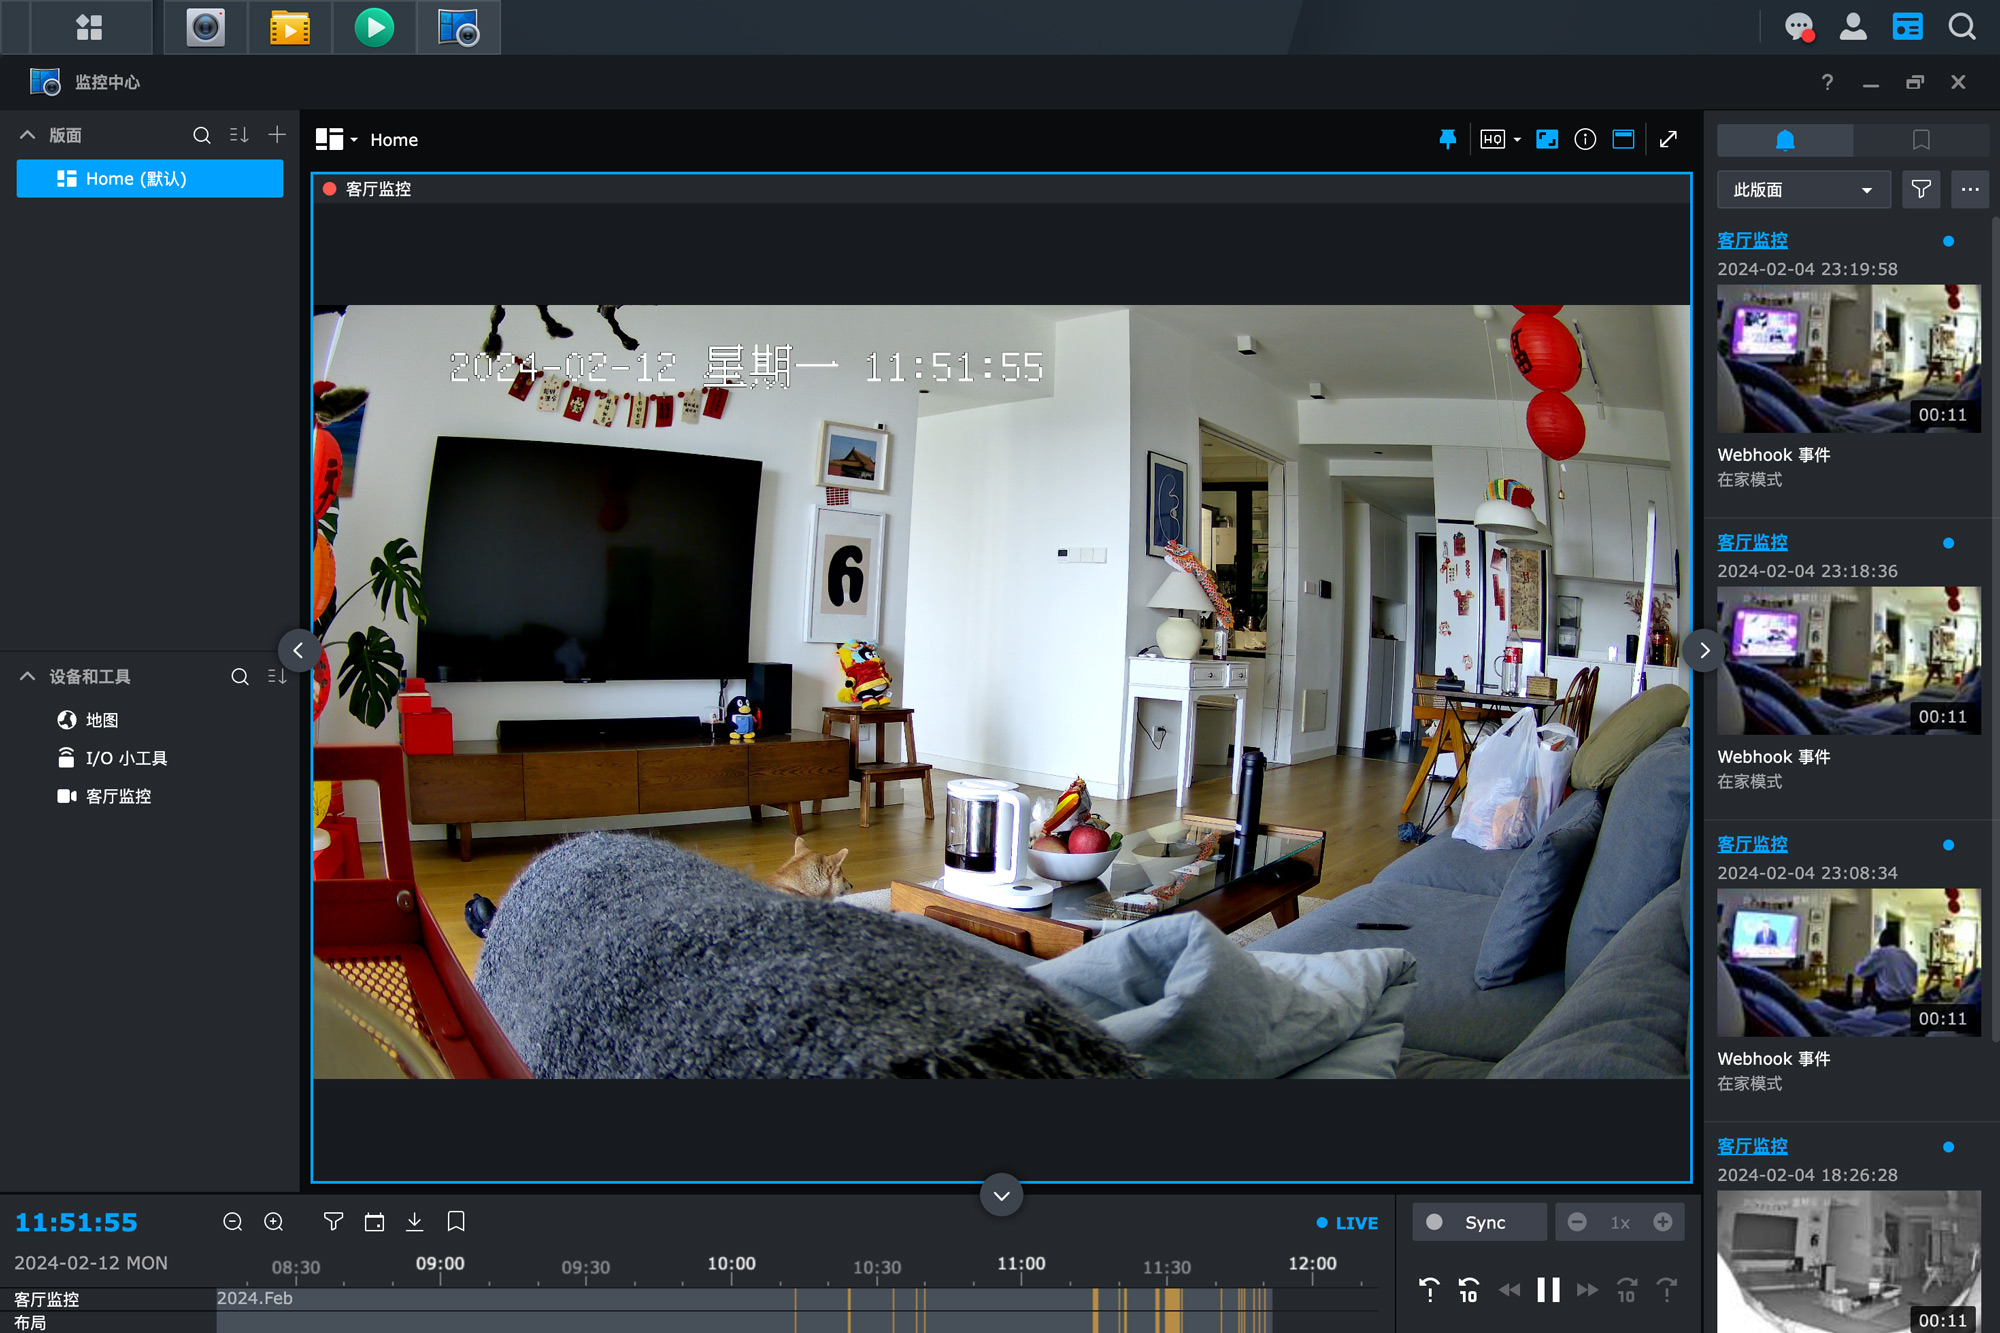Play the 23:08:34 alert thumbnail

click(1848, 962)
